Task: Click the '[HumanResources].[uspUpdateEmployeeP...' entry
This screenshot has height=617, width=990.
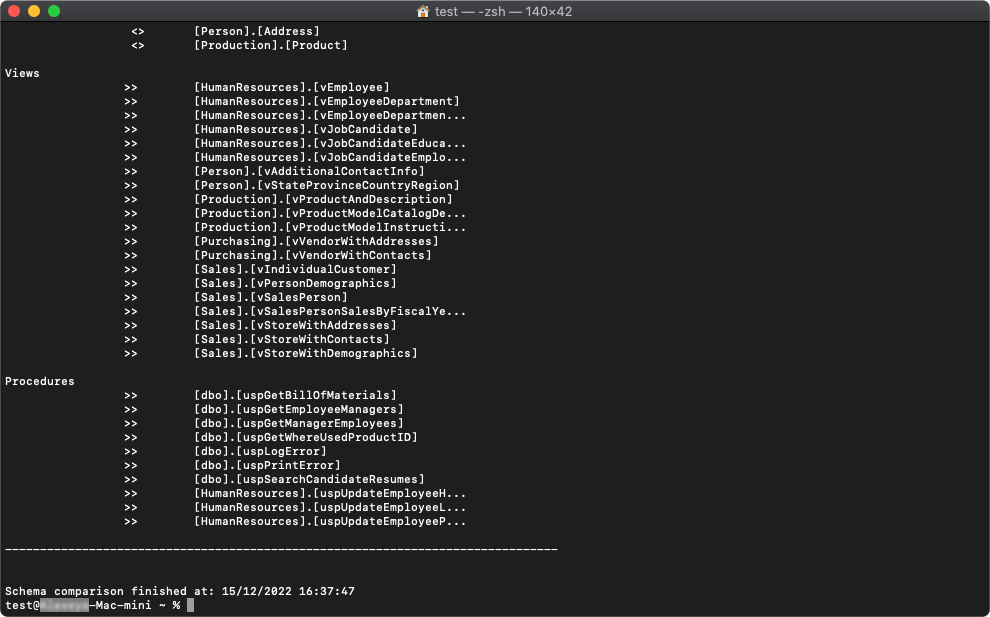Action: click(x=330, y=521)
